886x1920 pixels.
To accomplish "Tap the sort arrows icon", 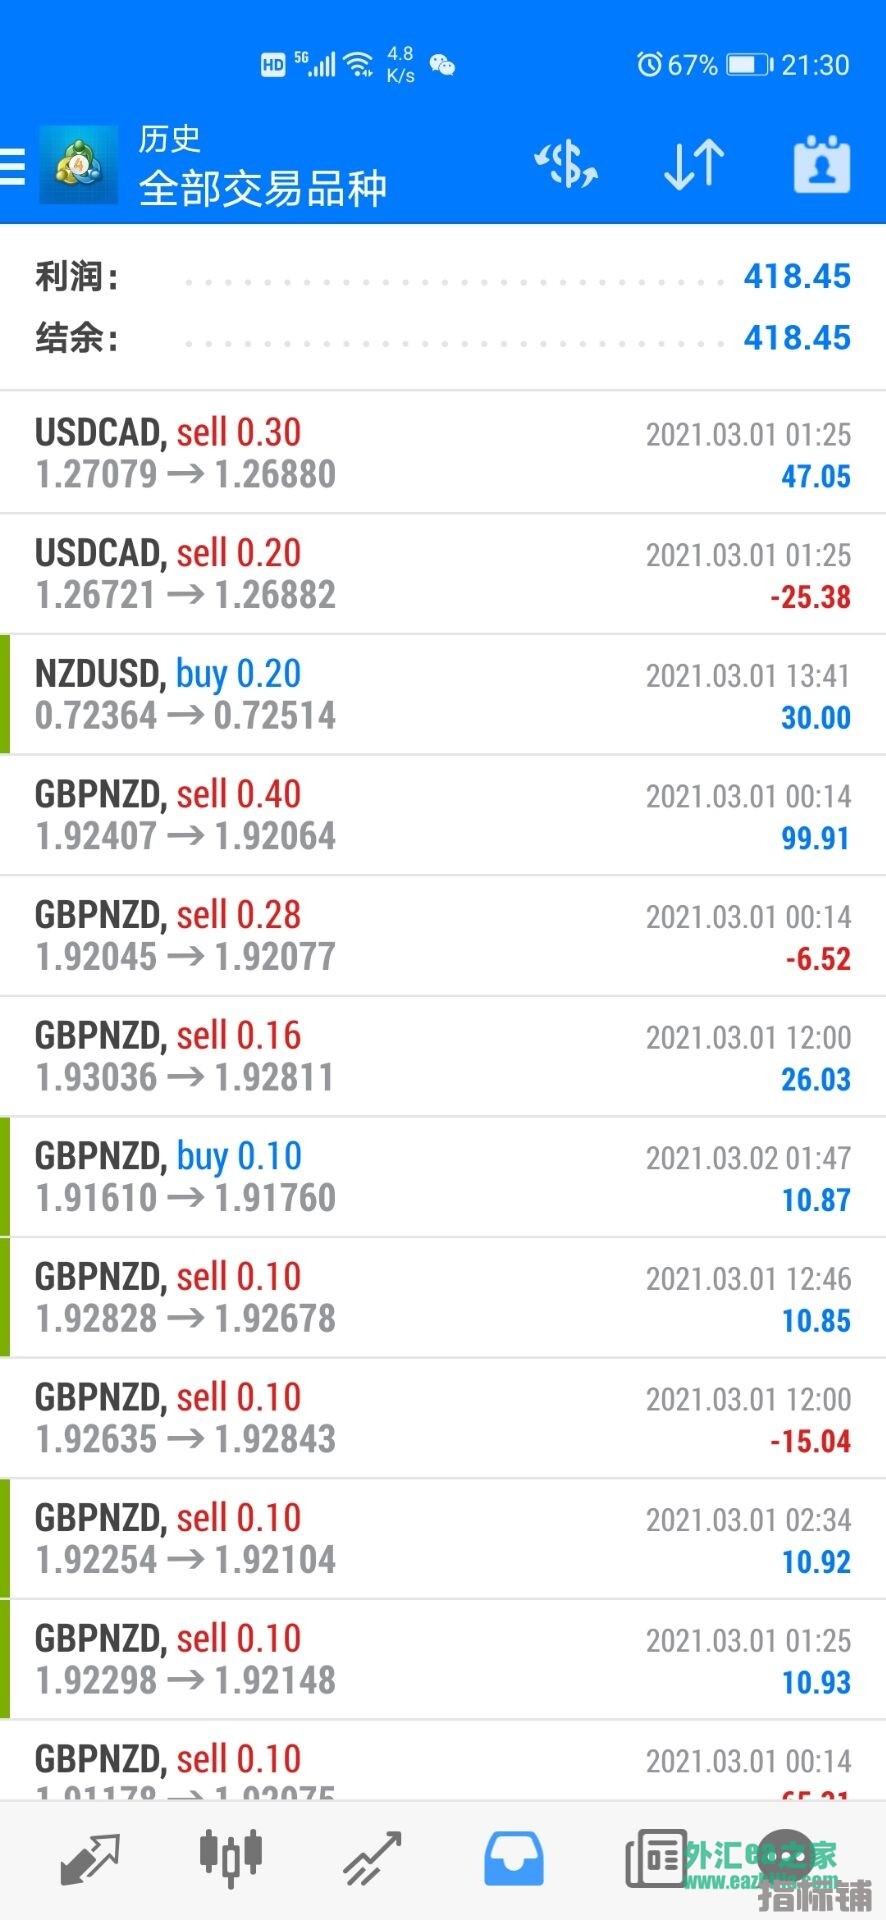I will (693, 165).
